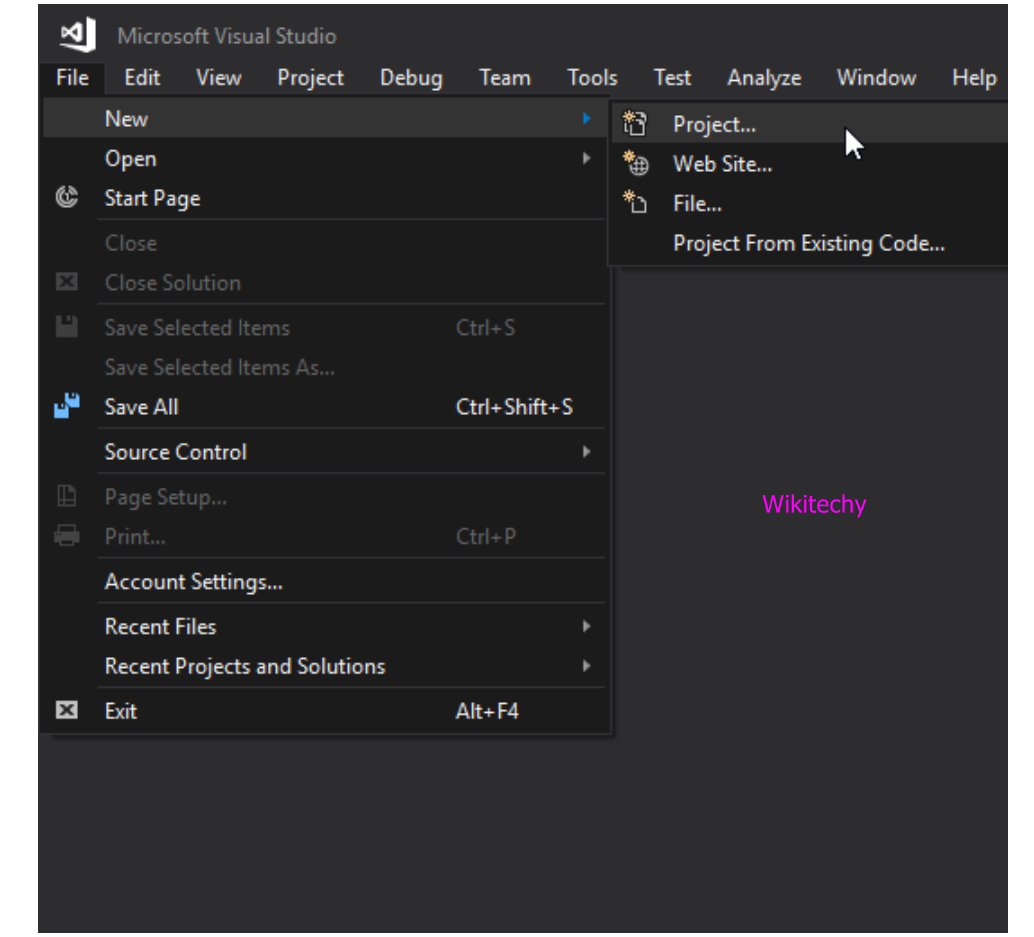Click the Exit X icon
Image resolution: width=1034 pixels, height=937 pixels.
point(67,711)
